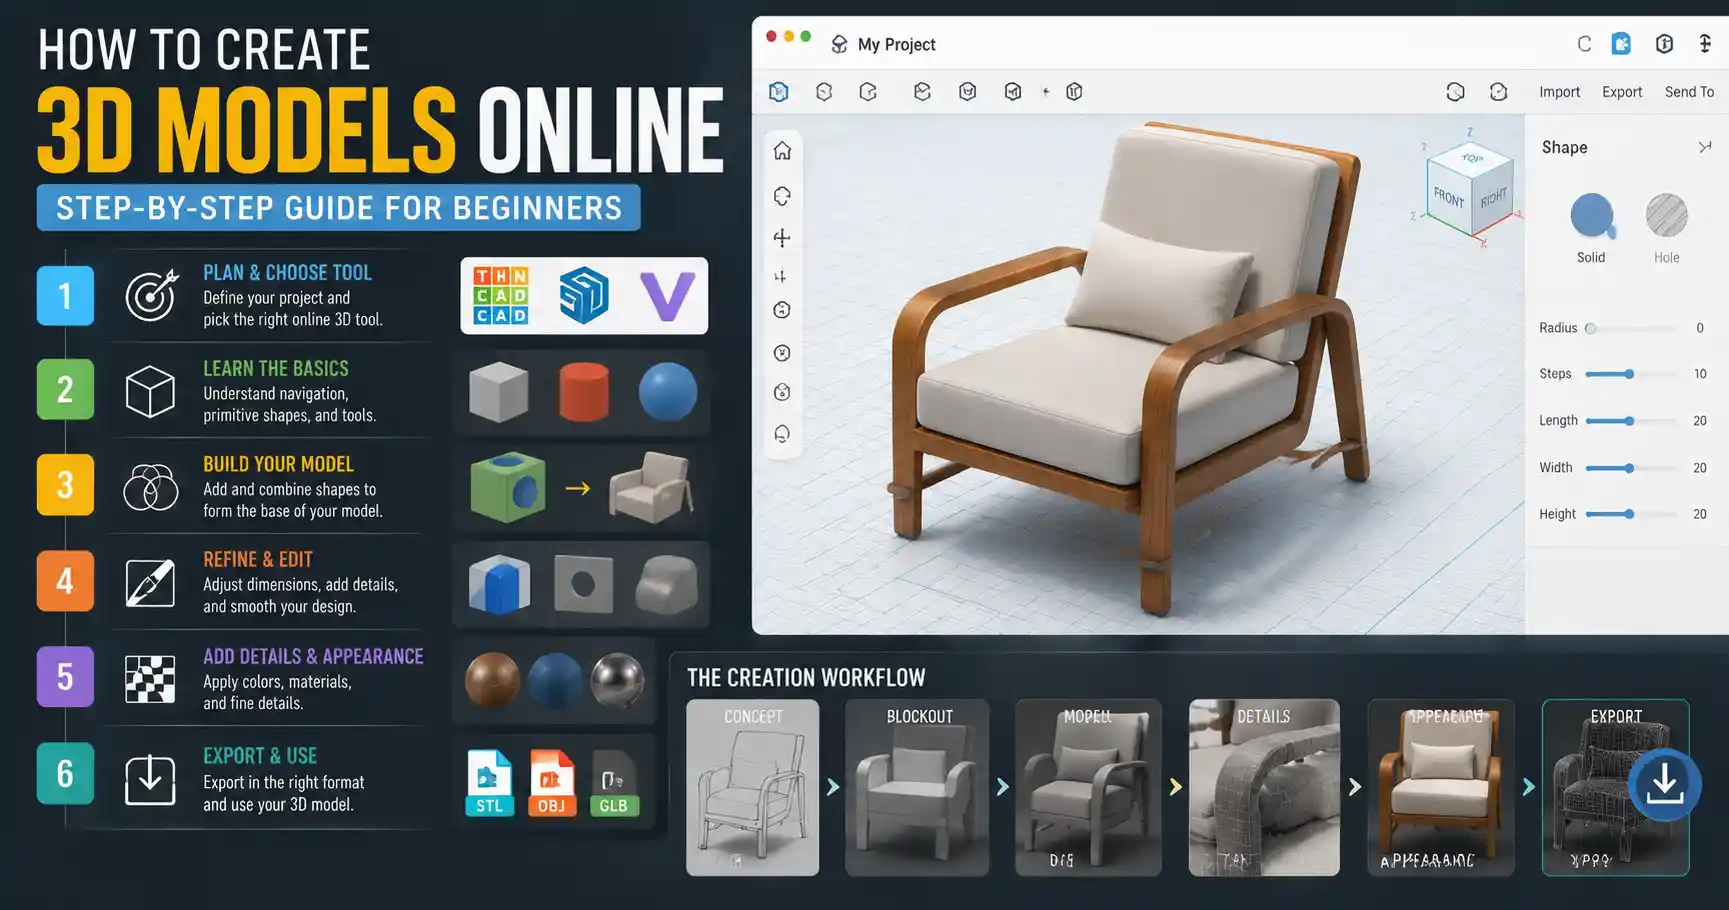Viewport: 1729px width, 910px height.
Task: Click the pen icon beside Refine & Edit
Action: [150, 583]
